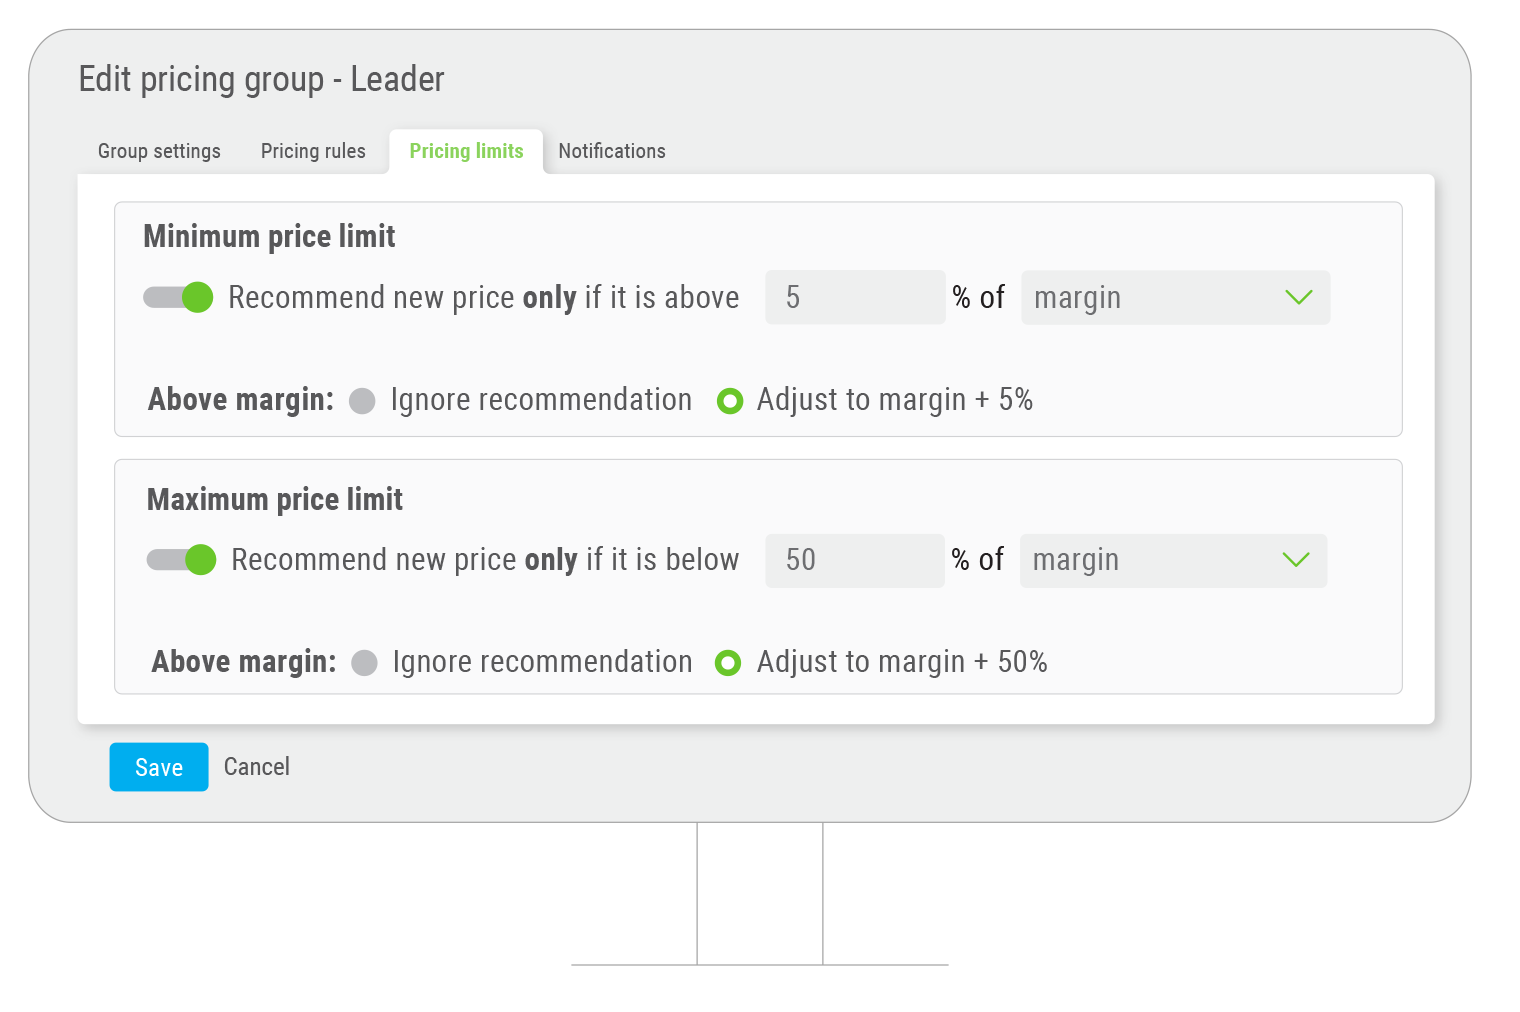Image resolution: width=1520 pixels, height=1012 pixels.
Task: Click the green chevron in minimum margin dropdown
Action: click(x=1298, y=297)
